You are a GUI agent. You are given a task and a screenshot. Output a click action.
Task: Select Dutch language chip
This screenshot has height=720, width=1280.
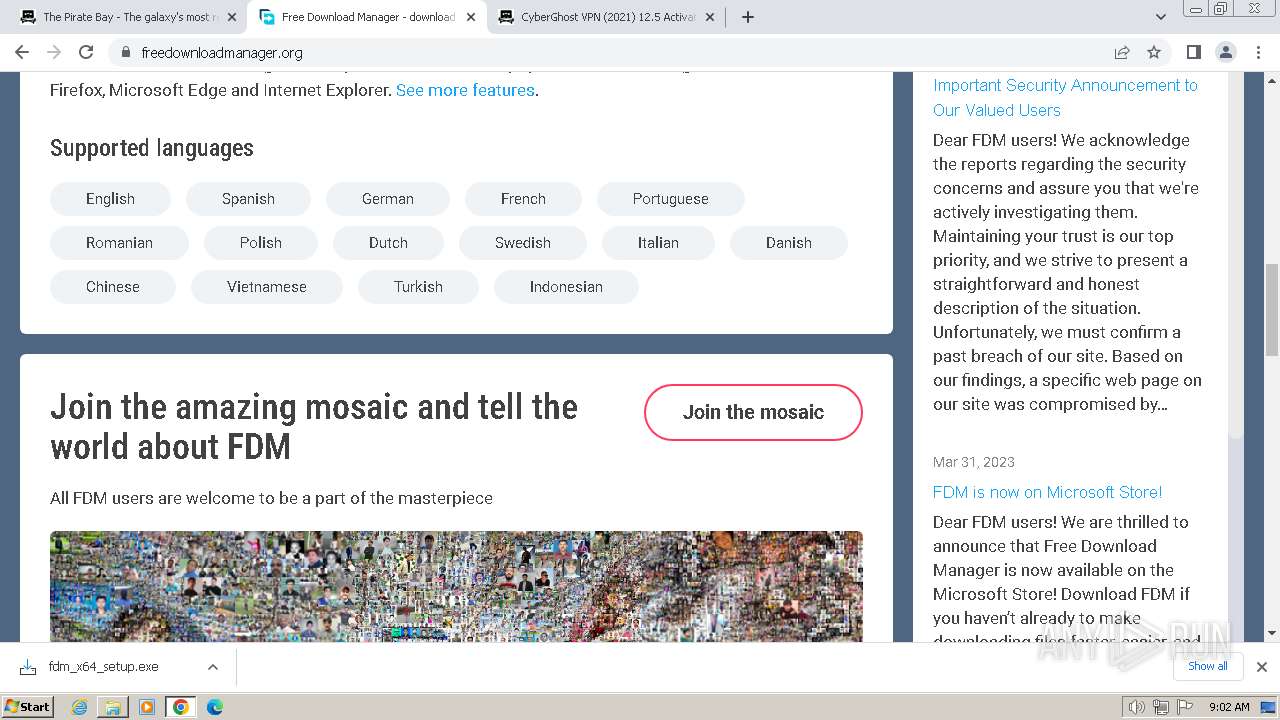point(388,243)
